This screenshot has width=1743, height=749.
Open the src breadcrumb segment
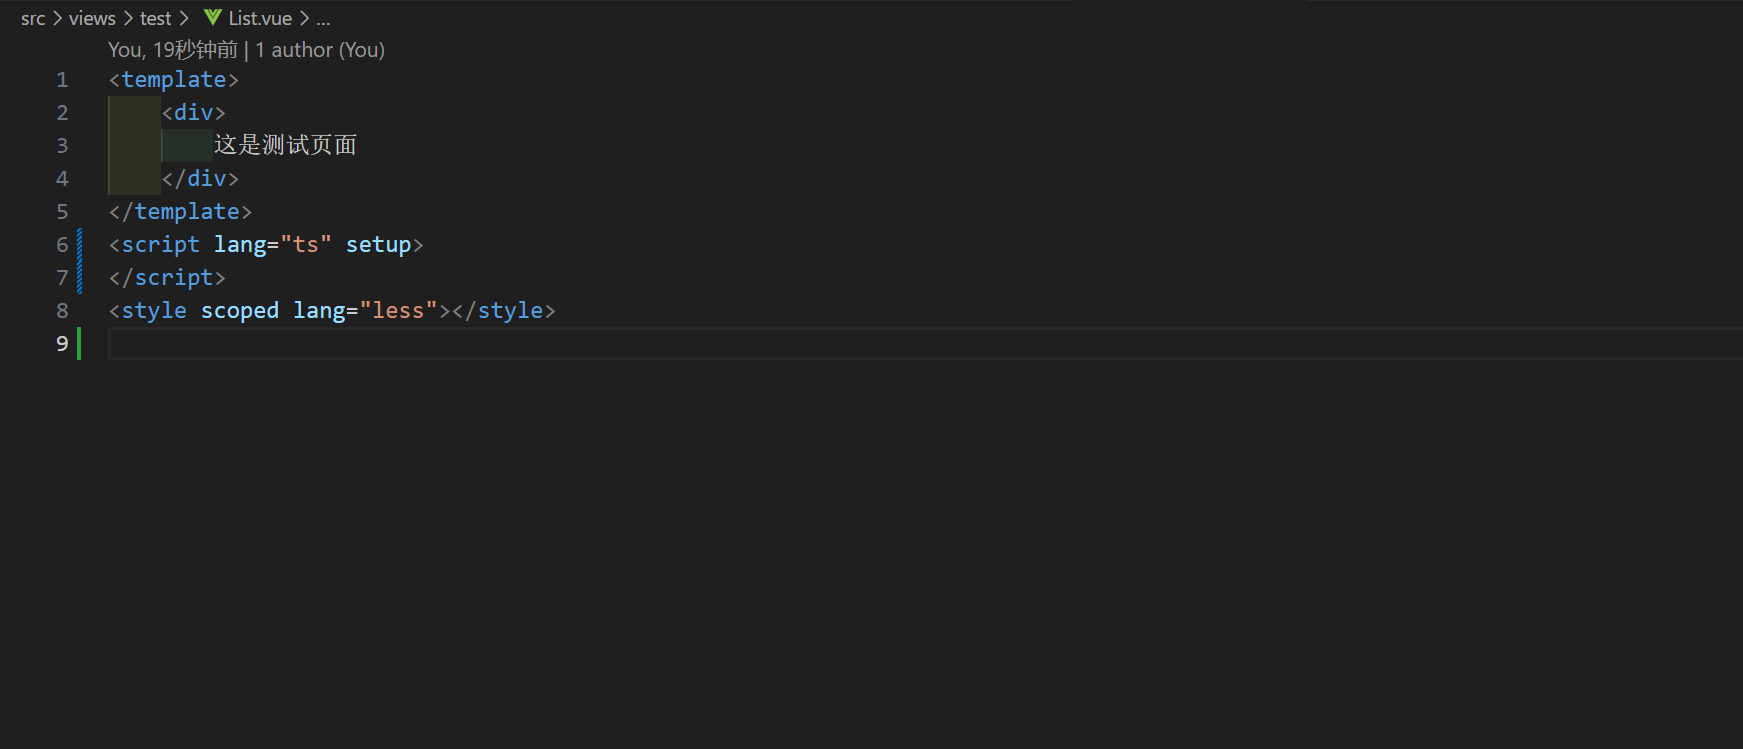point(33,18)
